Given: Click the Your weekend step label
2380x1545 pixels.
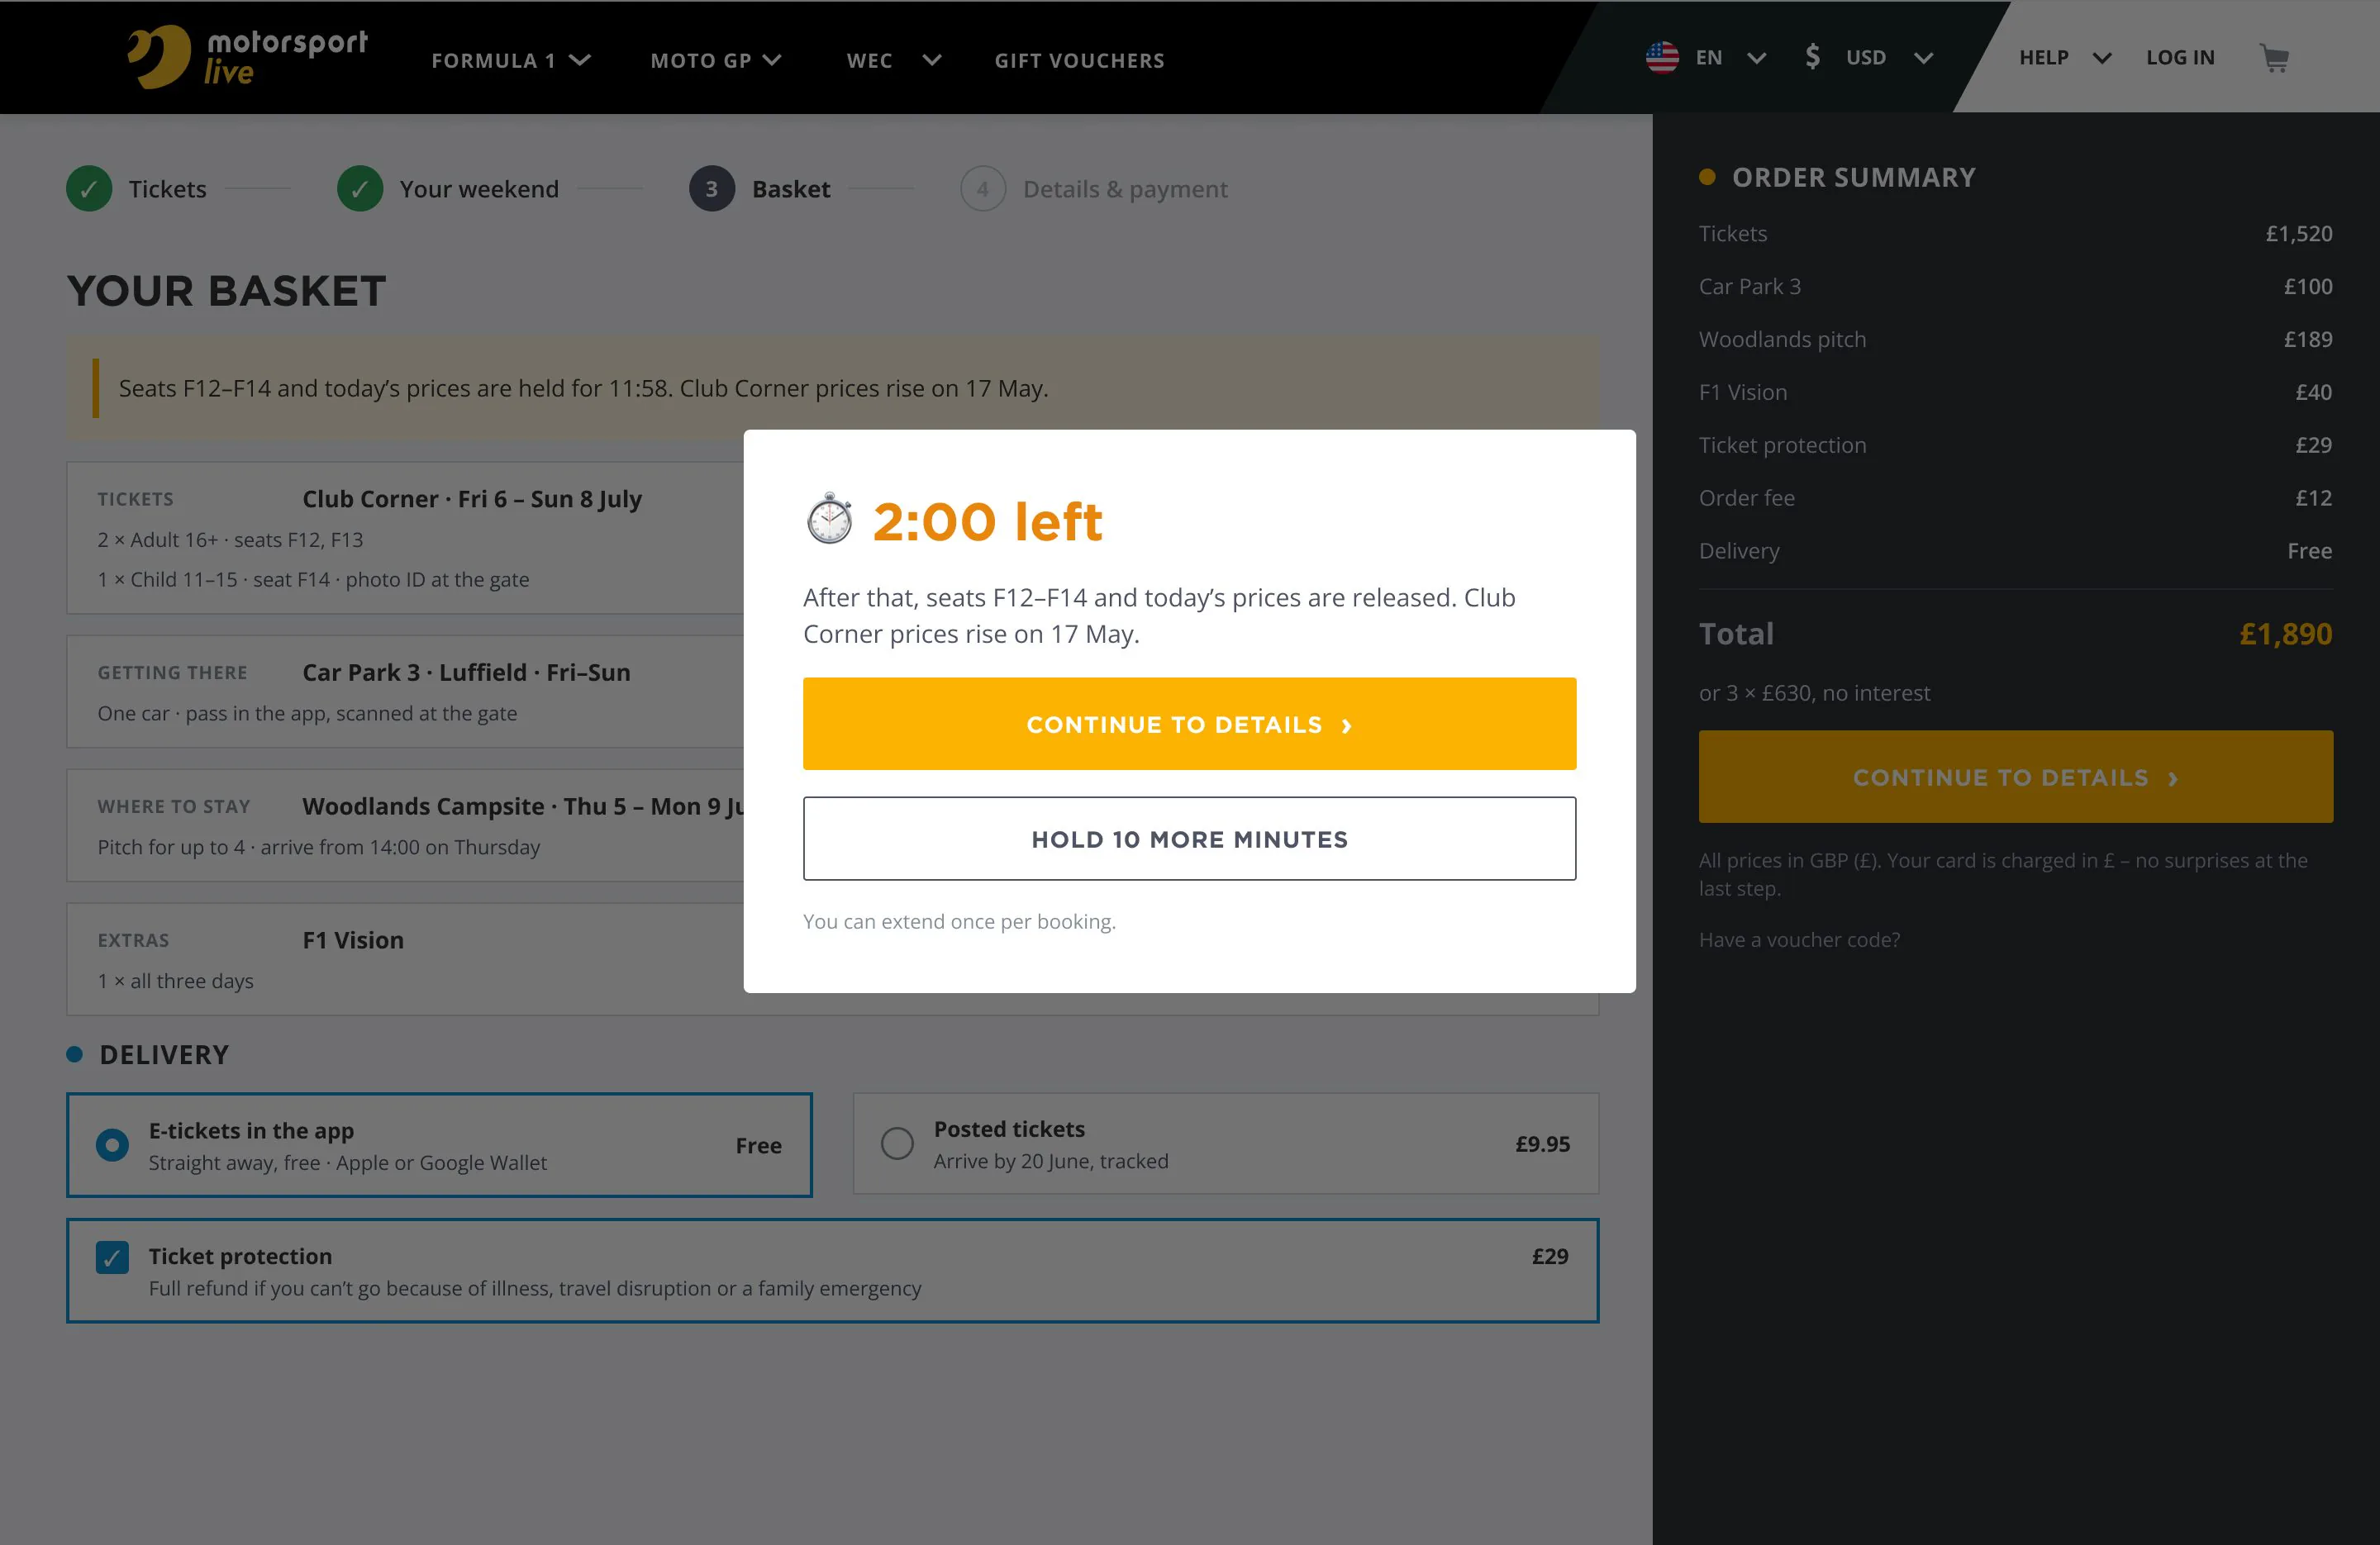Looking at the screenshot, I should (x=479, y=189).
